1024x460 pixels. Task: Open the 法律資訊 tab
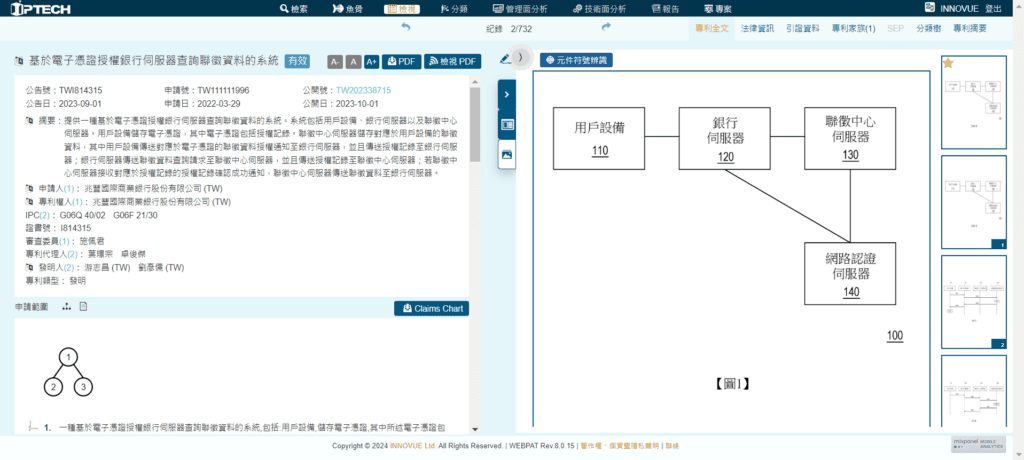coord(760,28)
